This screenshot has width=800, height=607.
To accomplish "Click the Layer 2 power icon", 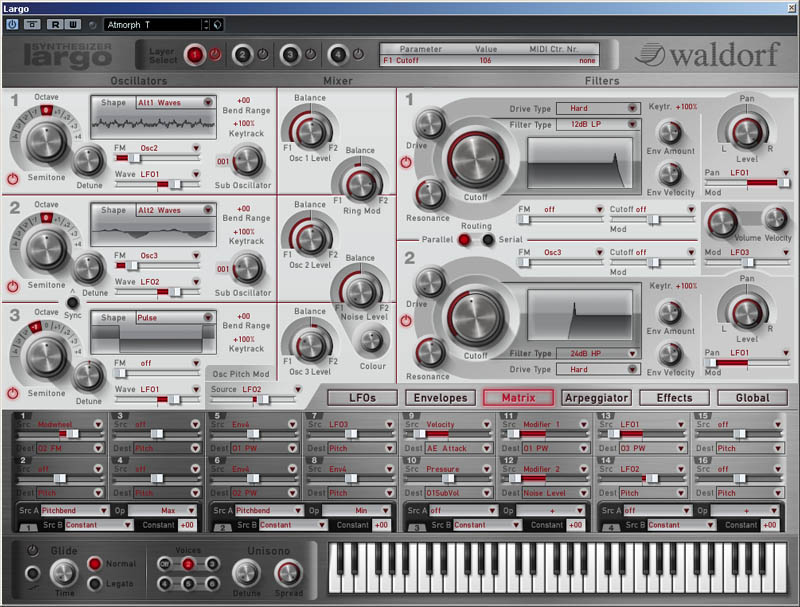I will pos(262,54).
